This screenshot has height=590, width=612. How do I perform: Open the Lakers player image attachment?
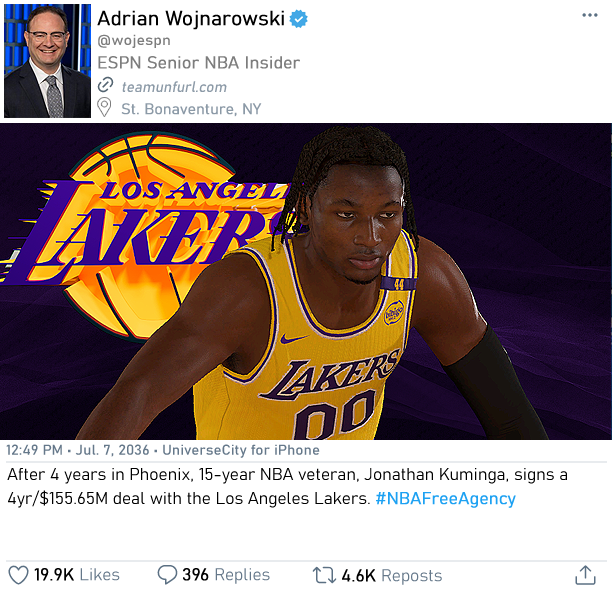click(x=306, y=281)
